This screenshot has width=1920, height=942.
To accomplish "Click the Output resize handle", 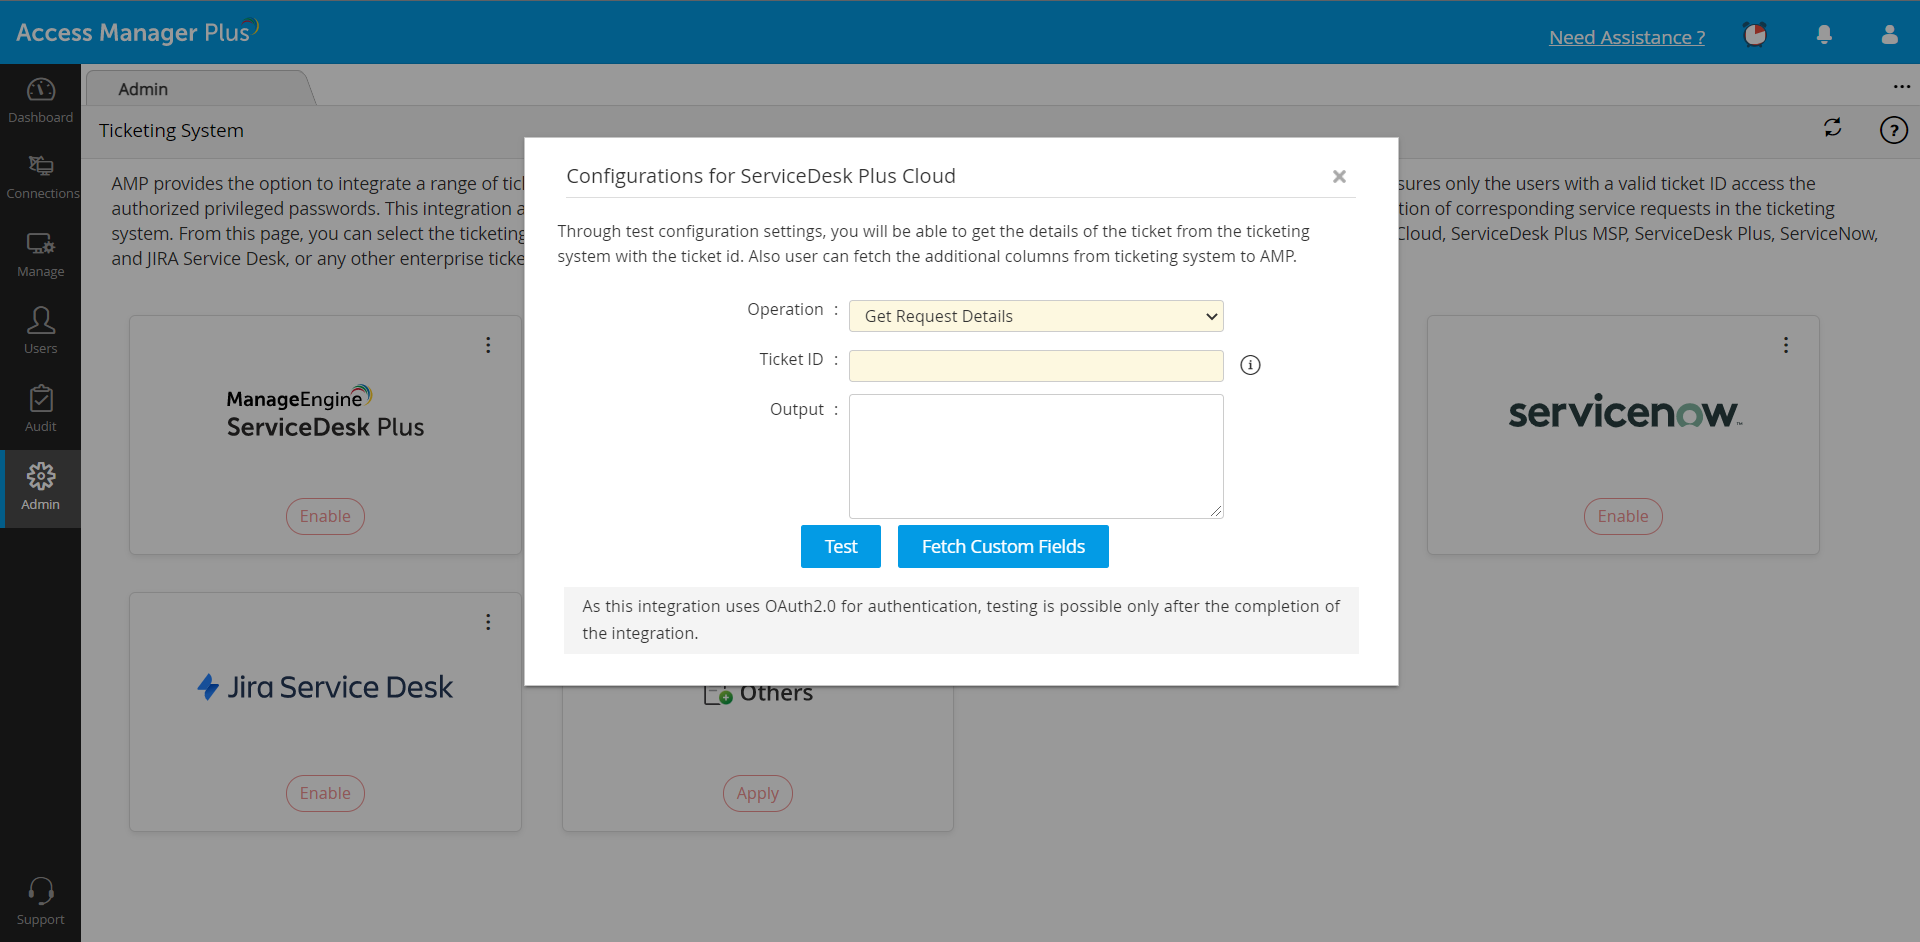I will 1216,511.
